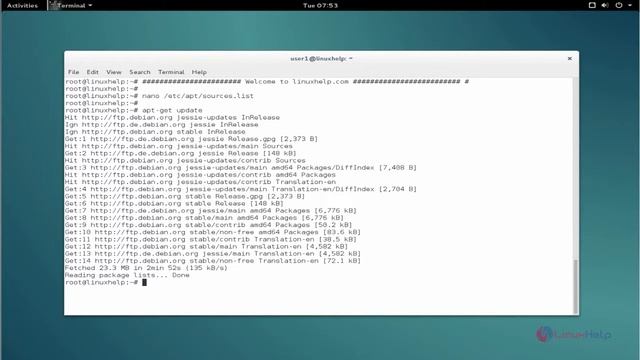The width and height of the screenshot is (640, 360).
Task: Click the 'nano /etc/apt/sources.list' command line
Action: tap(159, 96)
